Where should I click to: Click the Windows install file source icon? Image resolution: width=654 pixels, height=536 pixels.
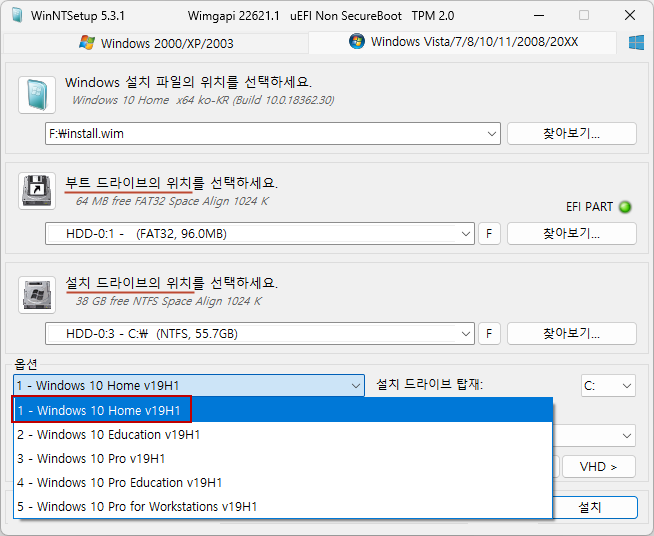37,95
